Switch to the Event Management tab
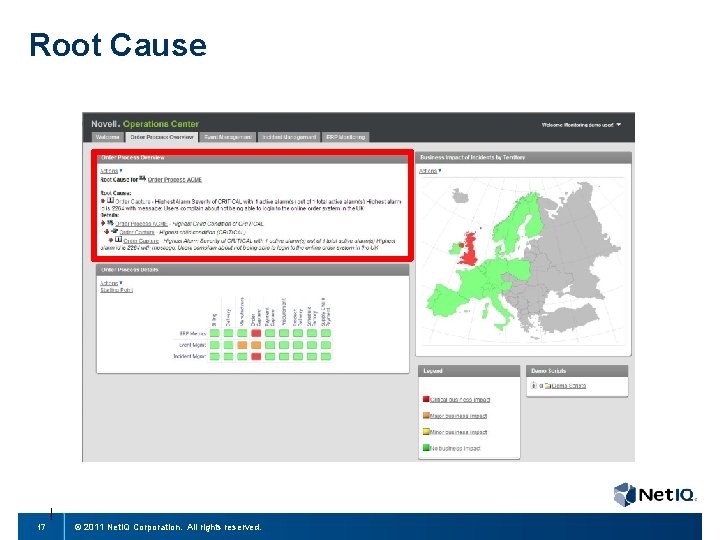The width and height of the screenshot is (720, 540). pos(228,137)
